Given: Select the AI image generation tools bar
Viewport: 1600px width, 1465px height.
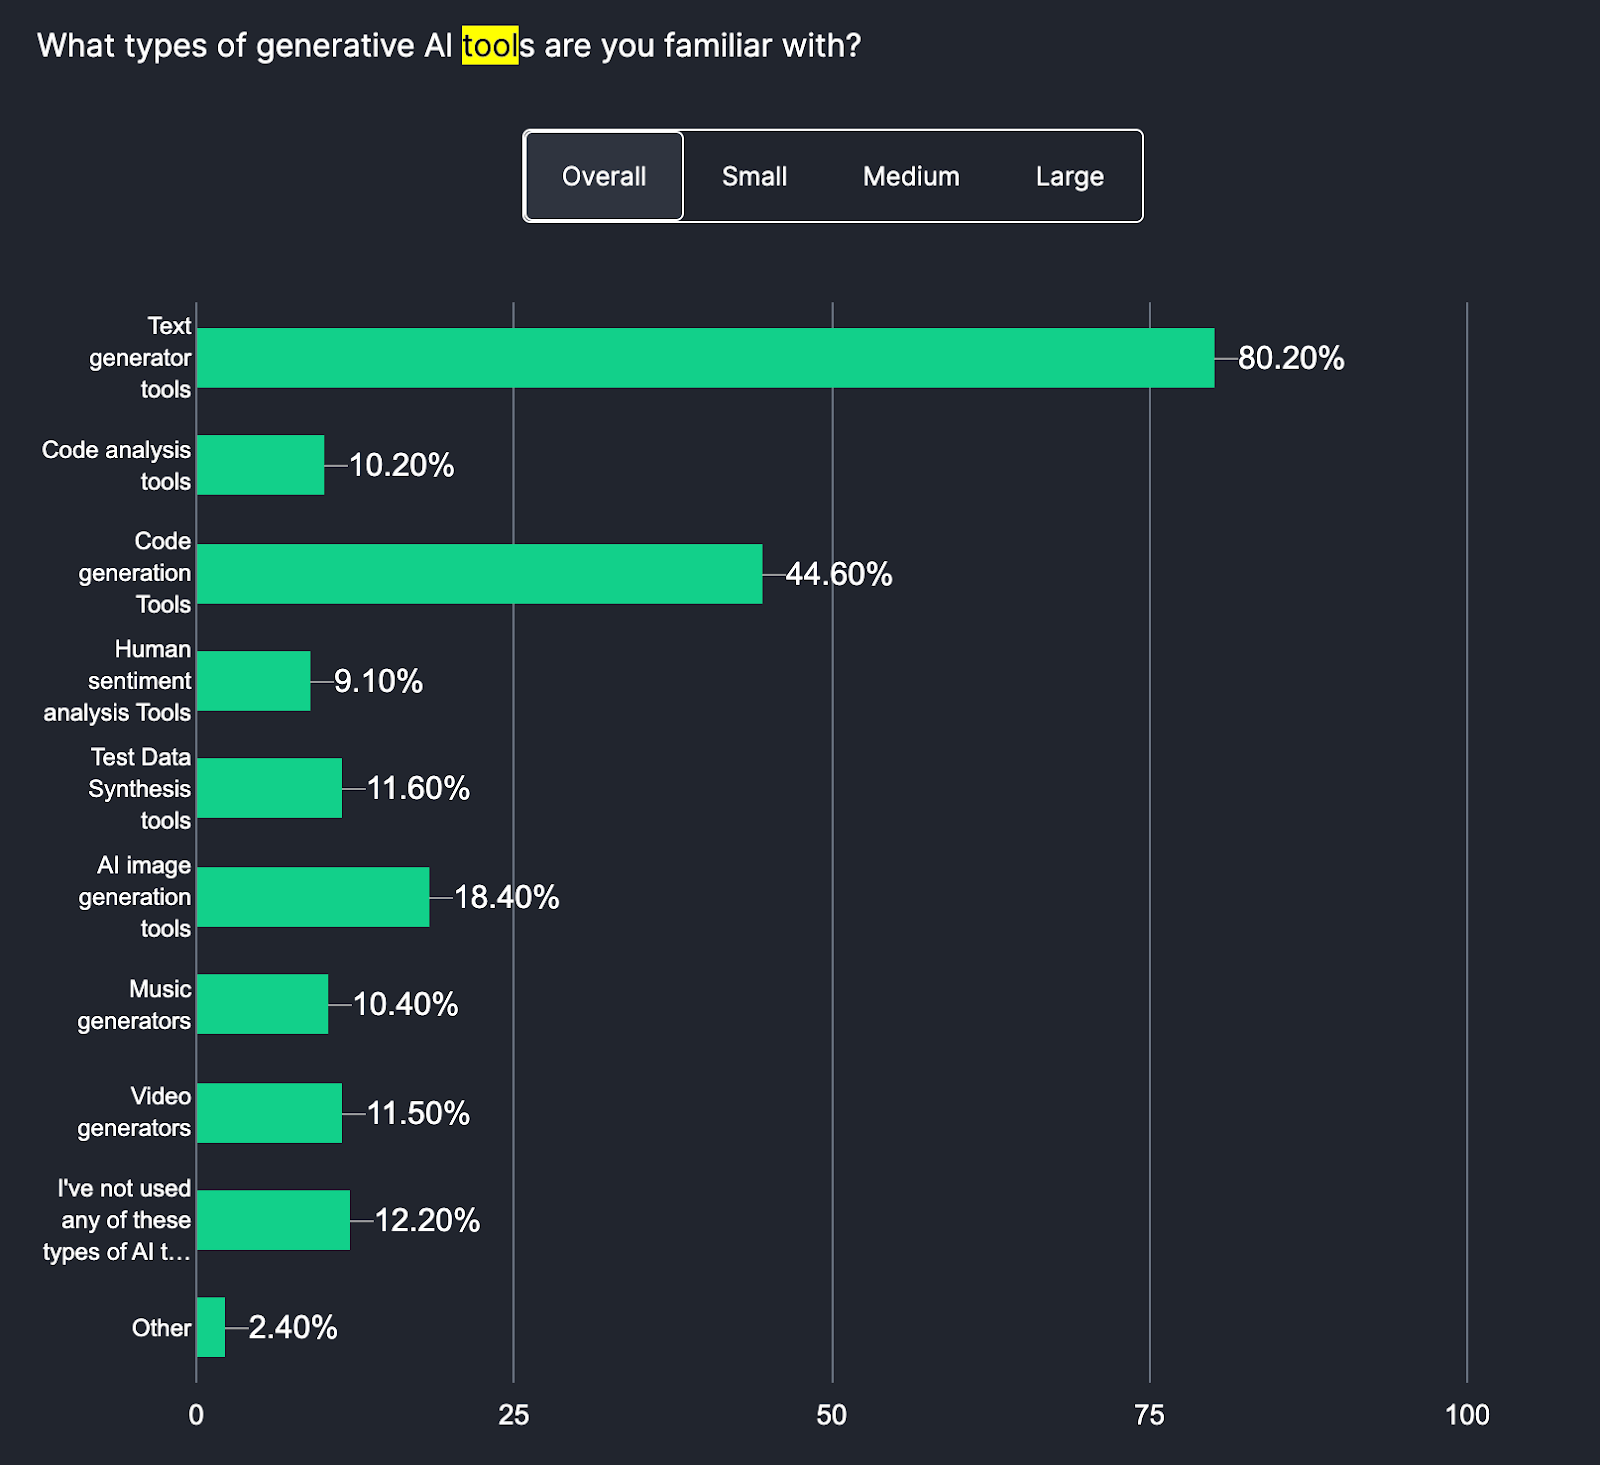Looking at the screenshot, I should 310,896.
